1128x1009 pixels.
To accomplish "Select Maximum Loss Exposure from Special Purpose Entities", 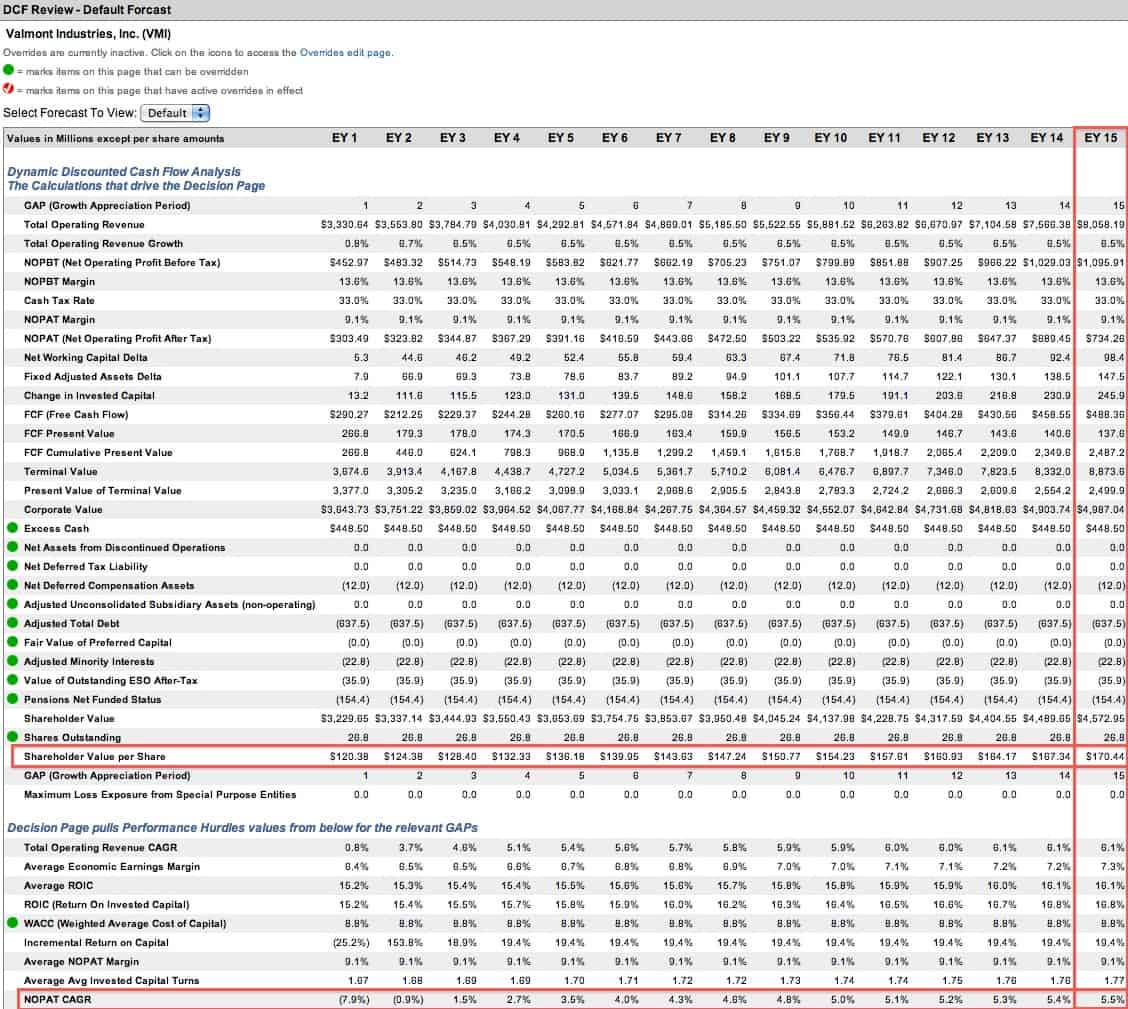I will [160, 794].
